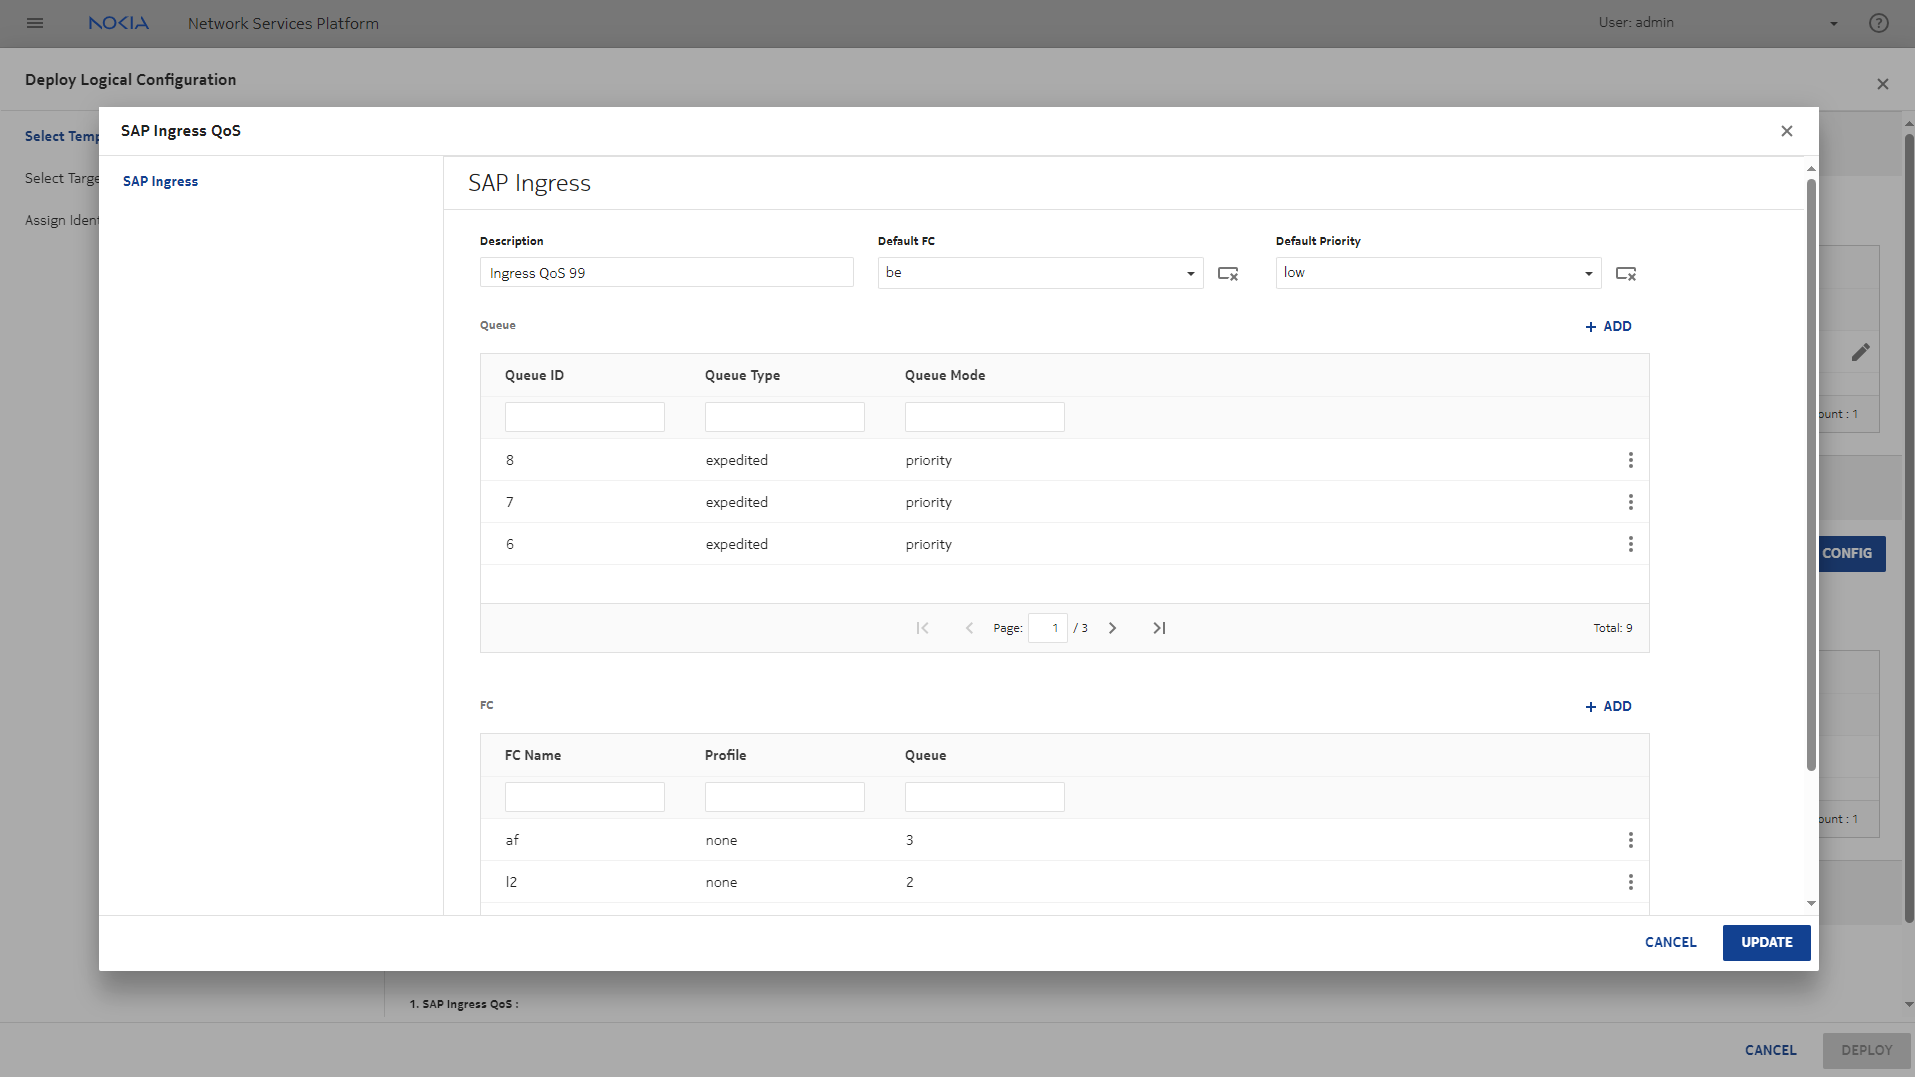The height and width of the screenshot is (1077, 1915).
Task: Click the Queue Type filter field
Action: [x=784, y=417]
